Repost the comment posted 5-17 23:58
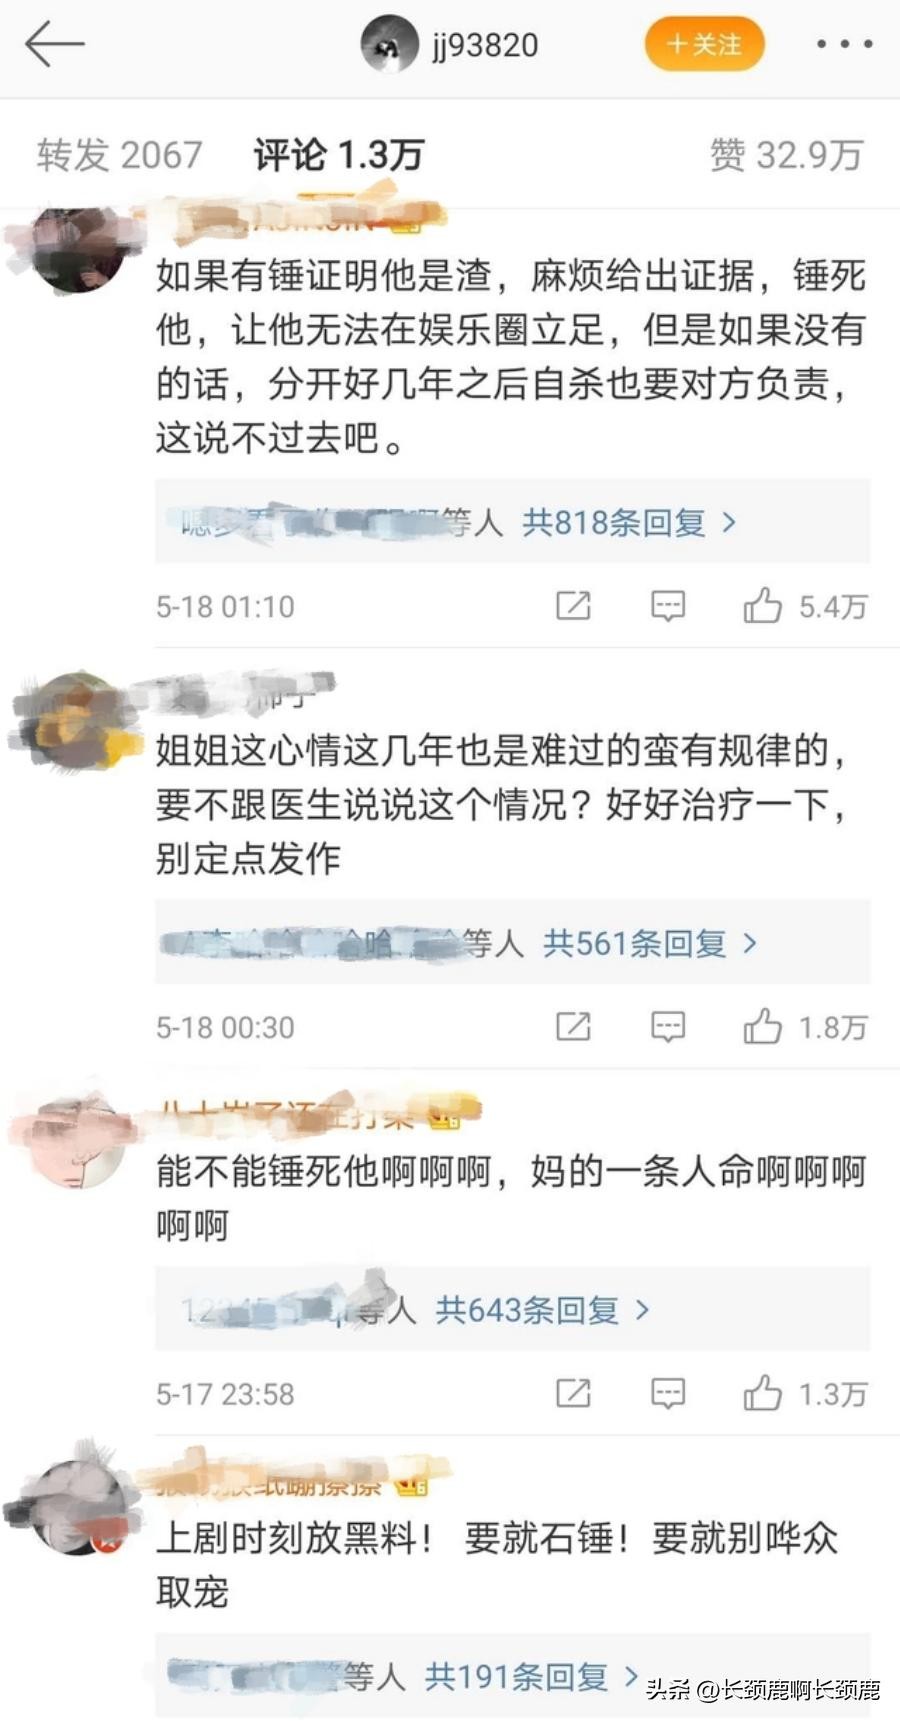Screen dimensions: 900x1721 573,1393
